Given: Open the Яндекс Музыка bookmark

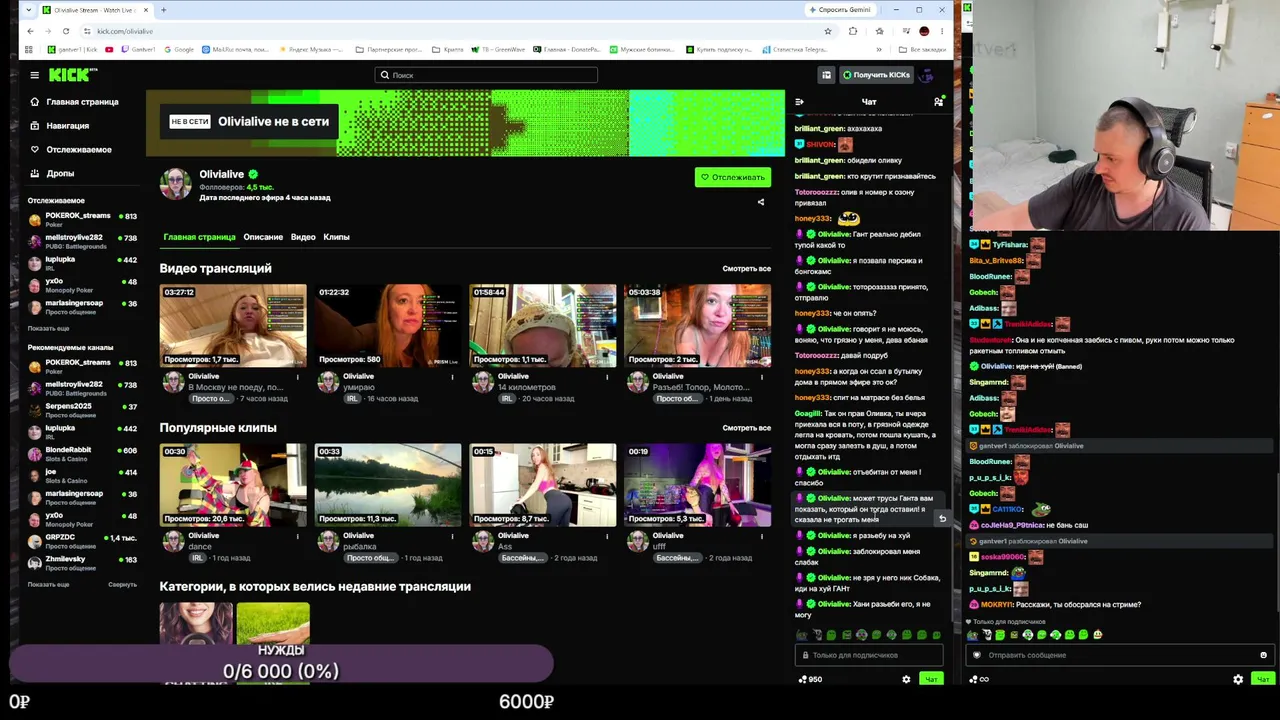Looking at the screenshot, I should pos(311,49).
